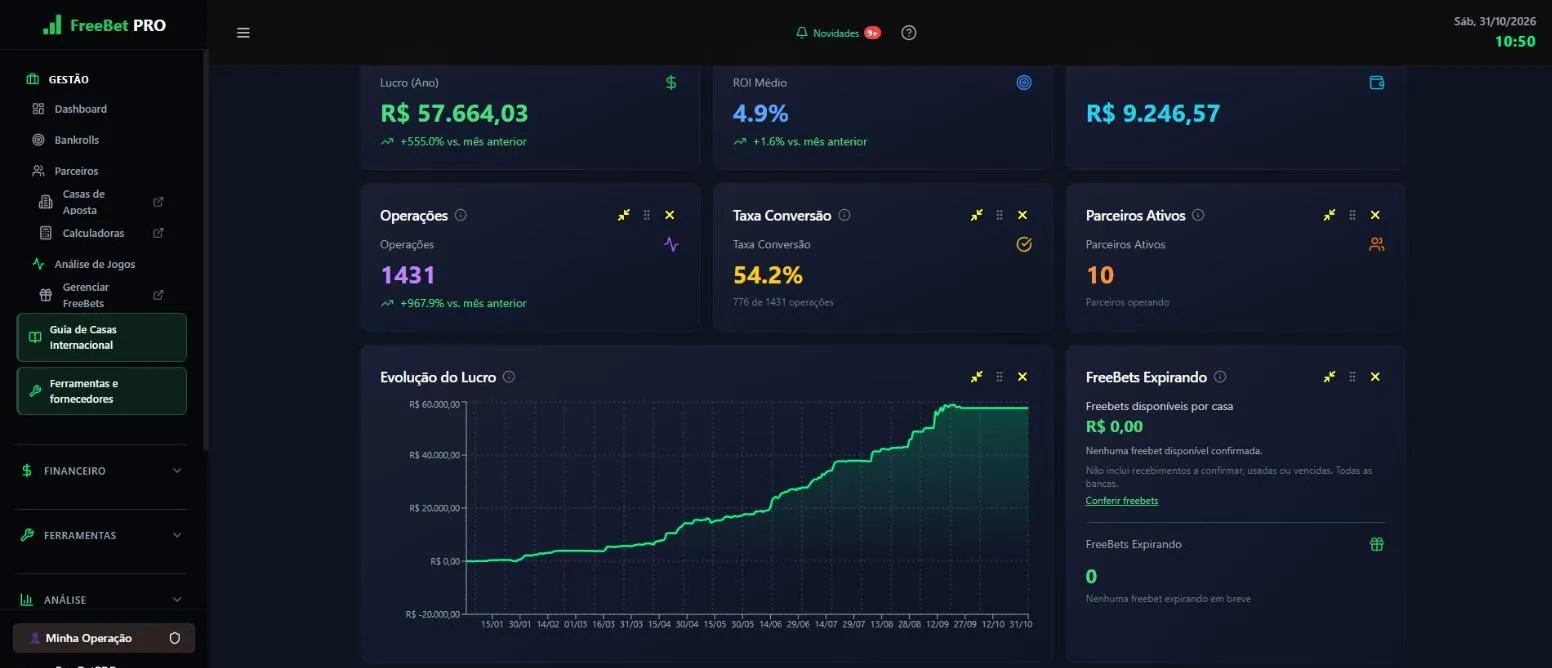The height and width of the screenshot is (668, 1552).
Task: Click the R$ 57.664,03 profit value
Action: tap(454, 113)
